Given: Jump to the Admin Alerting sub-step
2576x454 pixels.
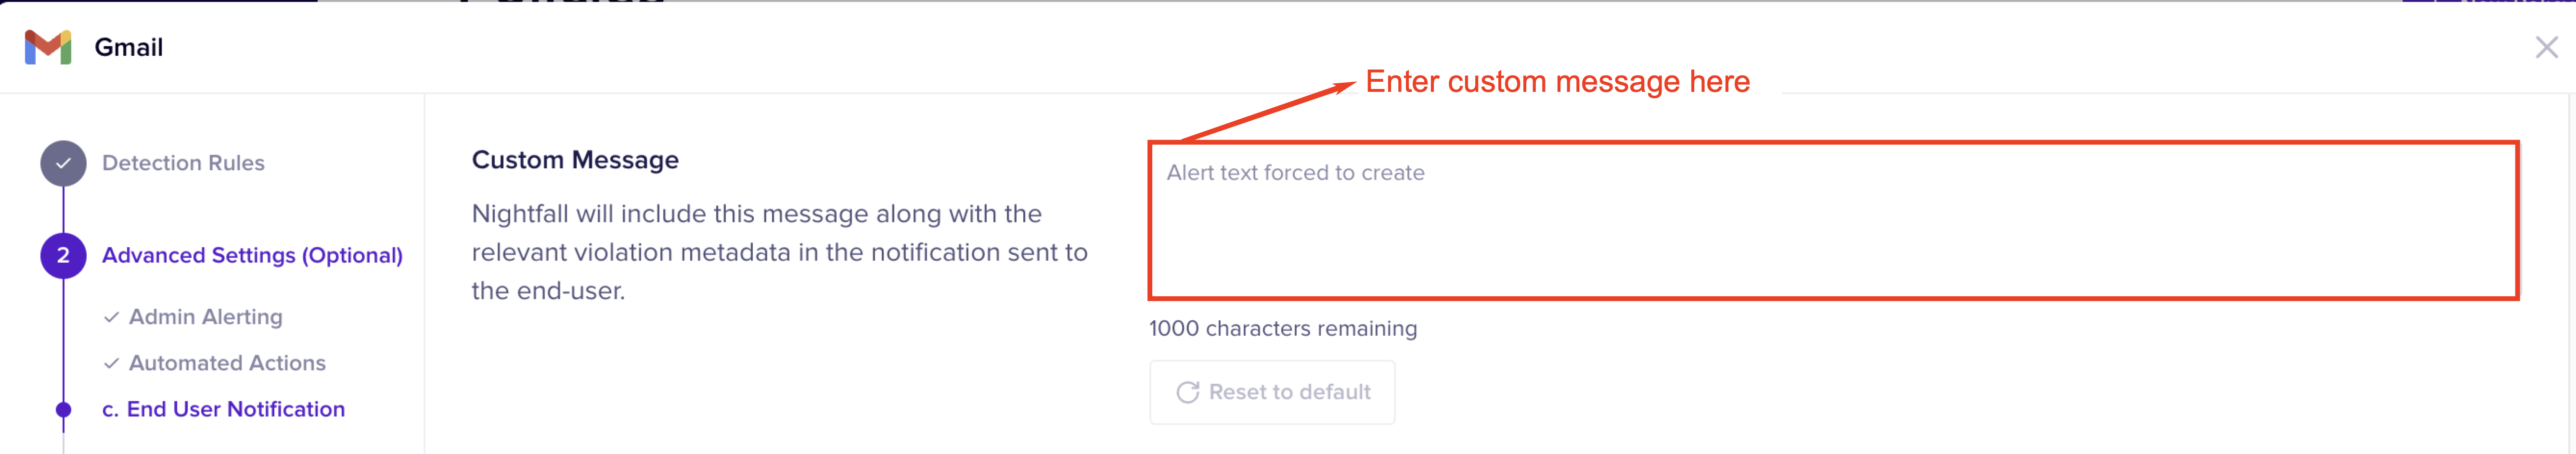Looking at the screenshot, I should (205, 317).
